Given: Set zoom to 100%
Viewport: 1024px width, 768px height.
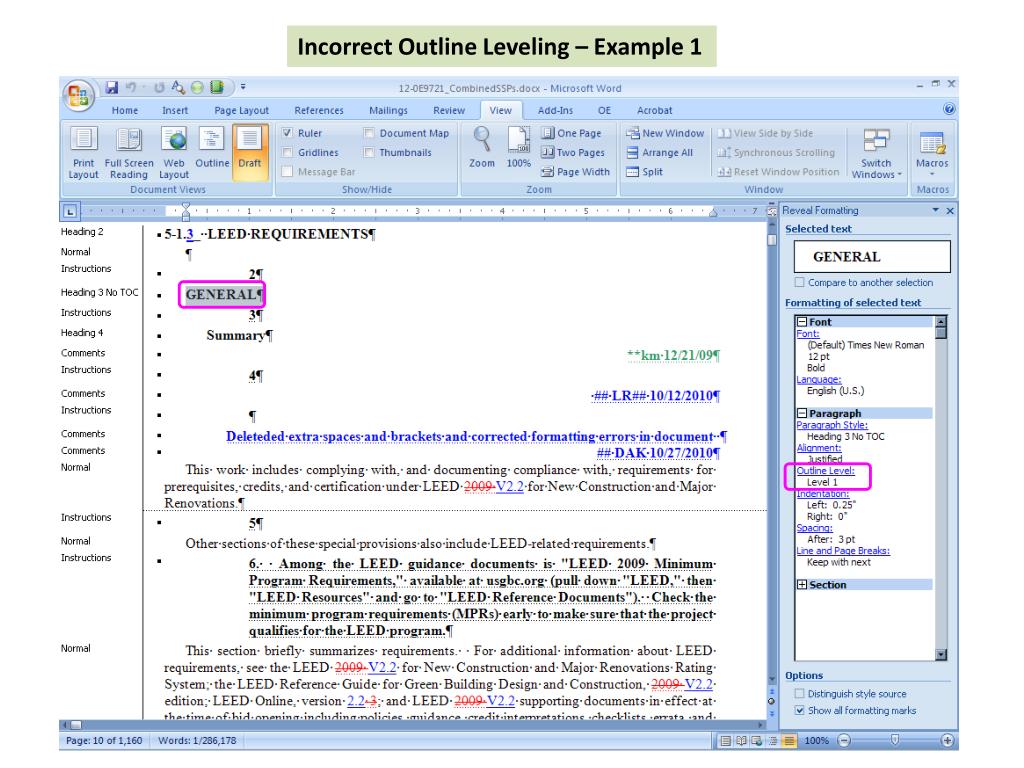Looking at the screenshot, I should click(519, 148).
